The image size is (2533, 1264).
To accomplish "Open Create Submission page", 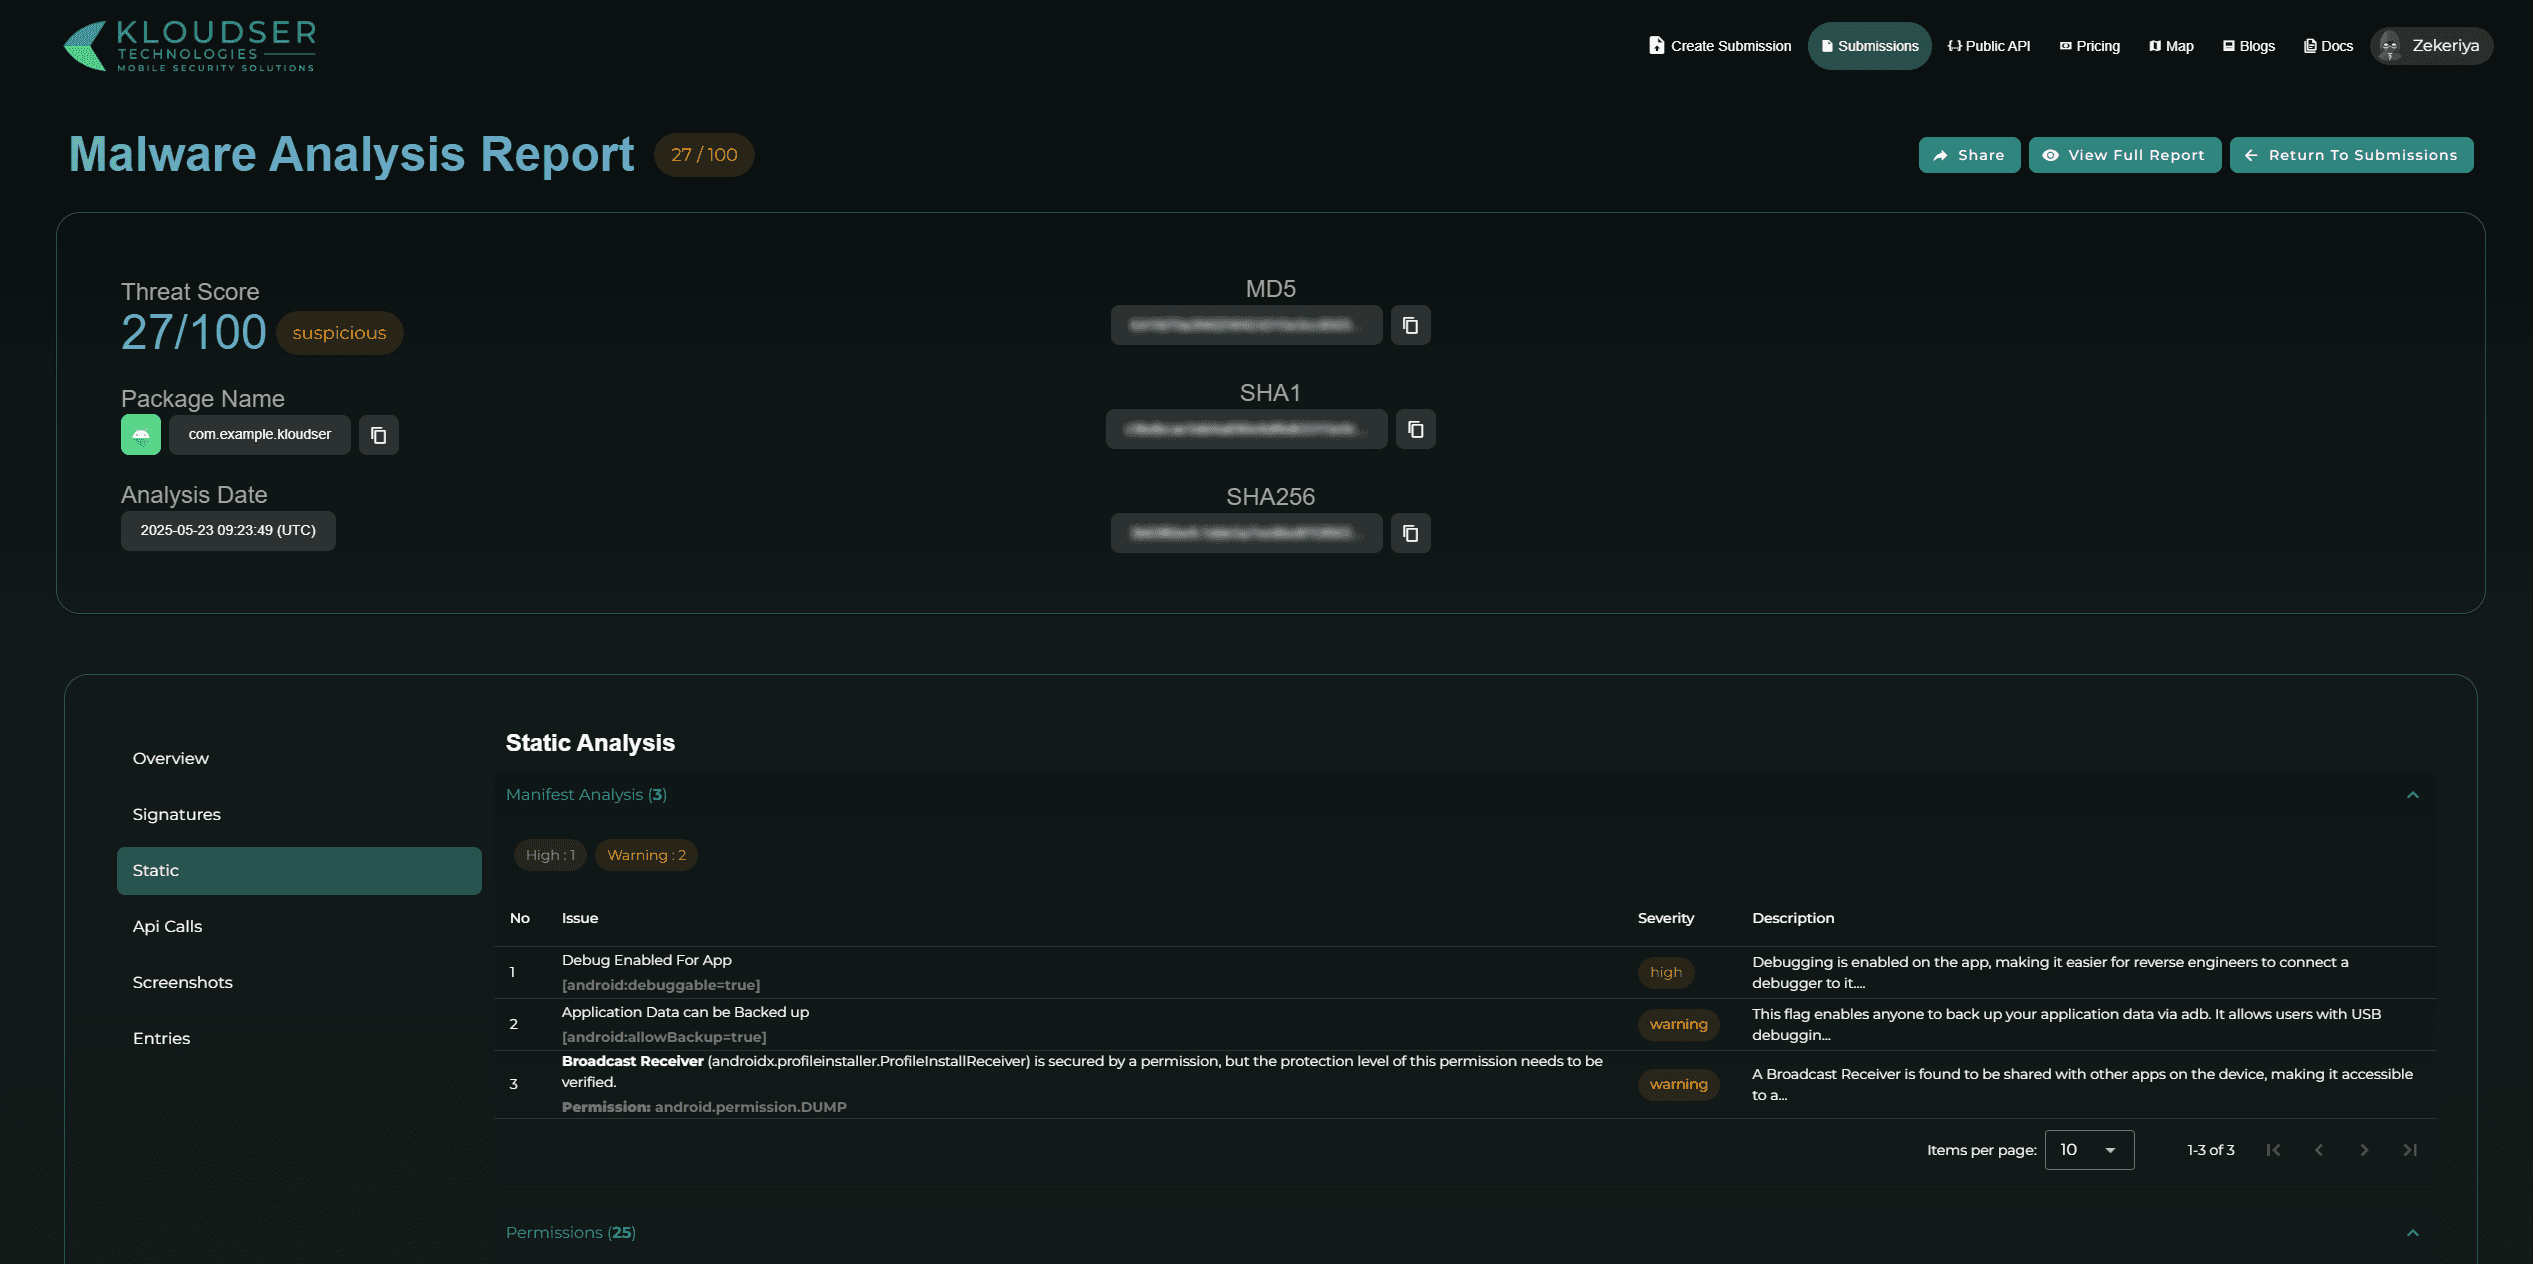I will point(1720,46).
